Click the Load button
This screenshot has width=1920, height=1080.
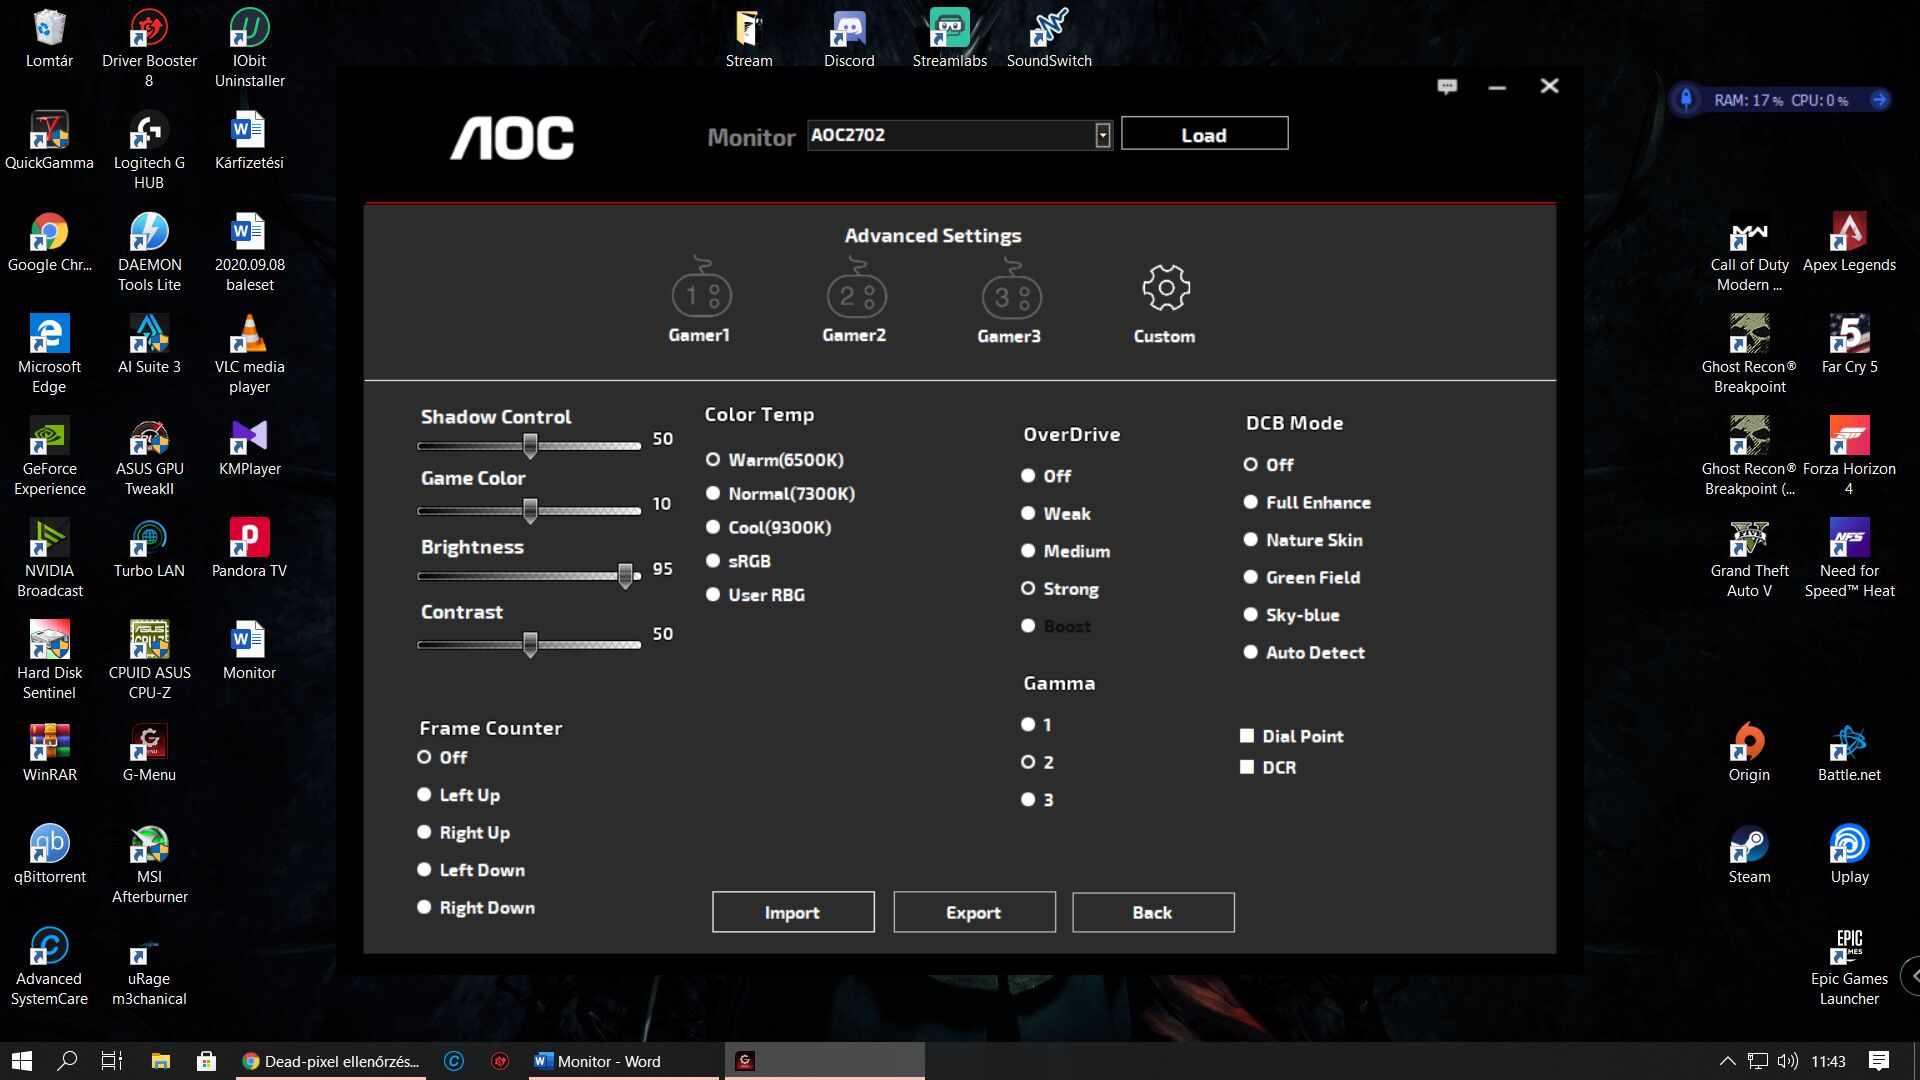1204,135
